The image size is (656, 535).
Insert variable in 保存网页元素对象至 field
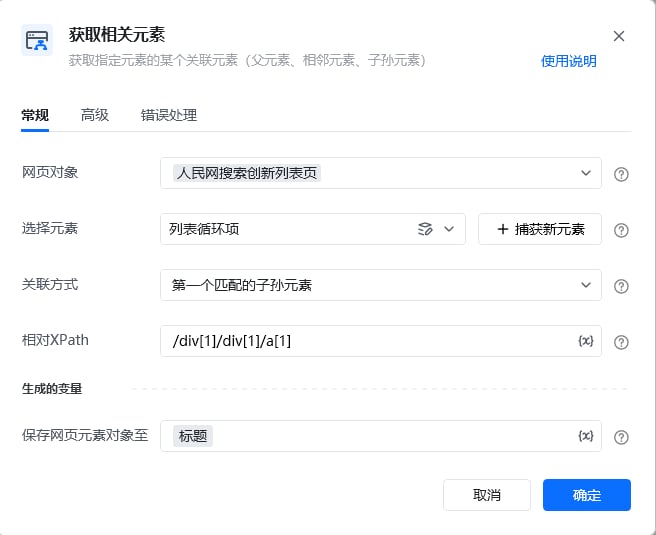coord(586,436)
